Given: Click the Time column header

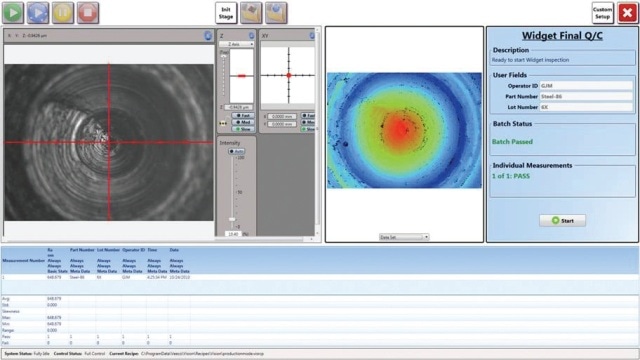Looking at the screenshot, I should click(x=152, y=250).
